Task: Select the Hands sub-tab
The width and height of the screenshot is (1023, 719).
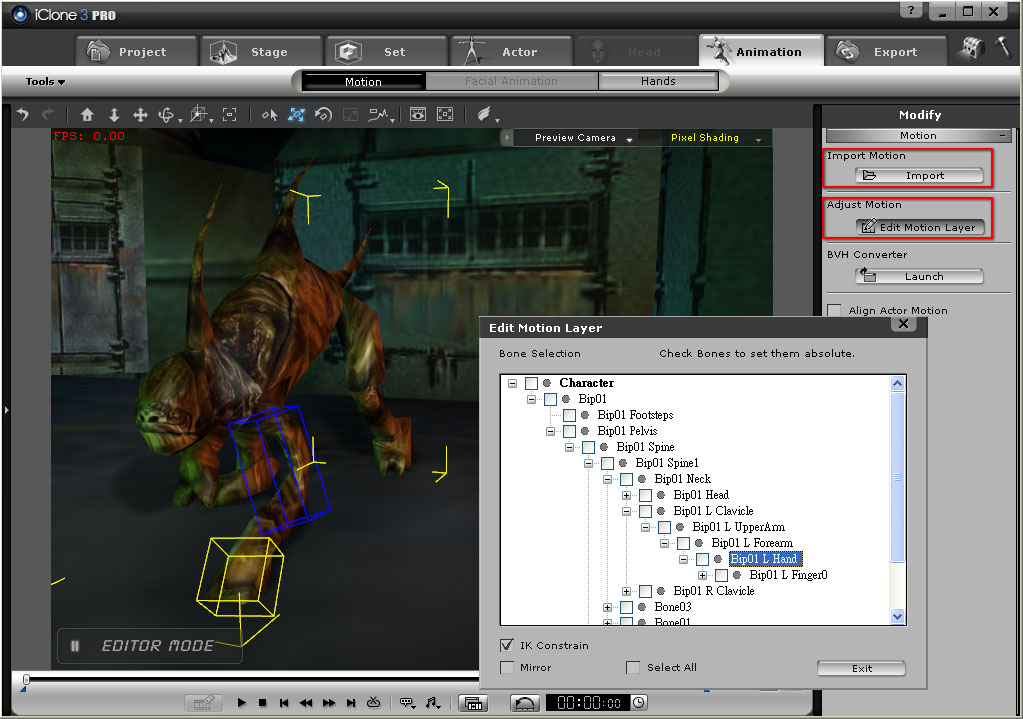Action: (x=658, y=81)
